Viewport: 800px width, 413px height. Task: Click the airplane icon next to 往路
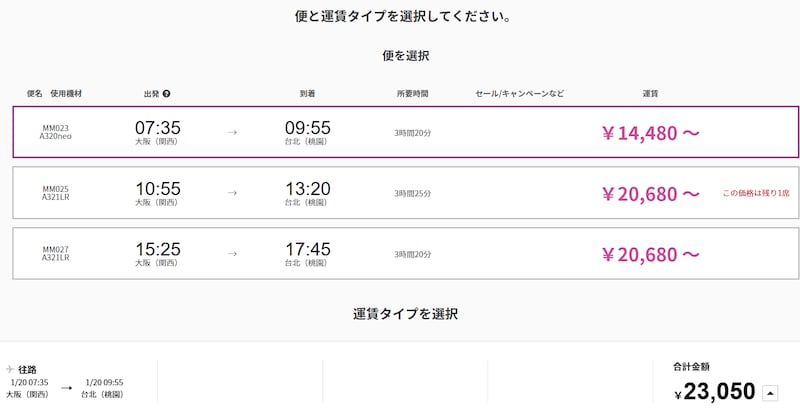(10, 370)
